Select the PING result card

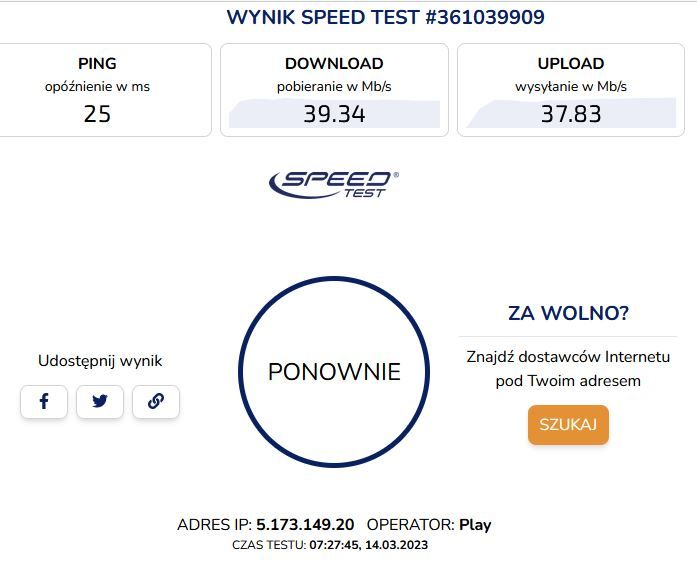coord(105,90)
